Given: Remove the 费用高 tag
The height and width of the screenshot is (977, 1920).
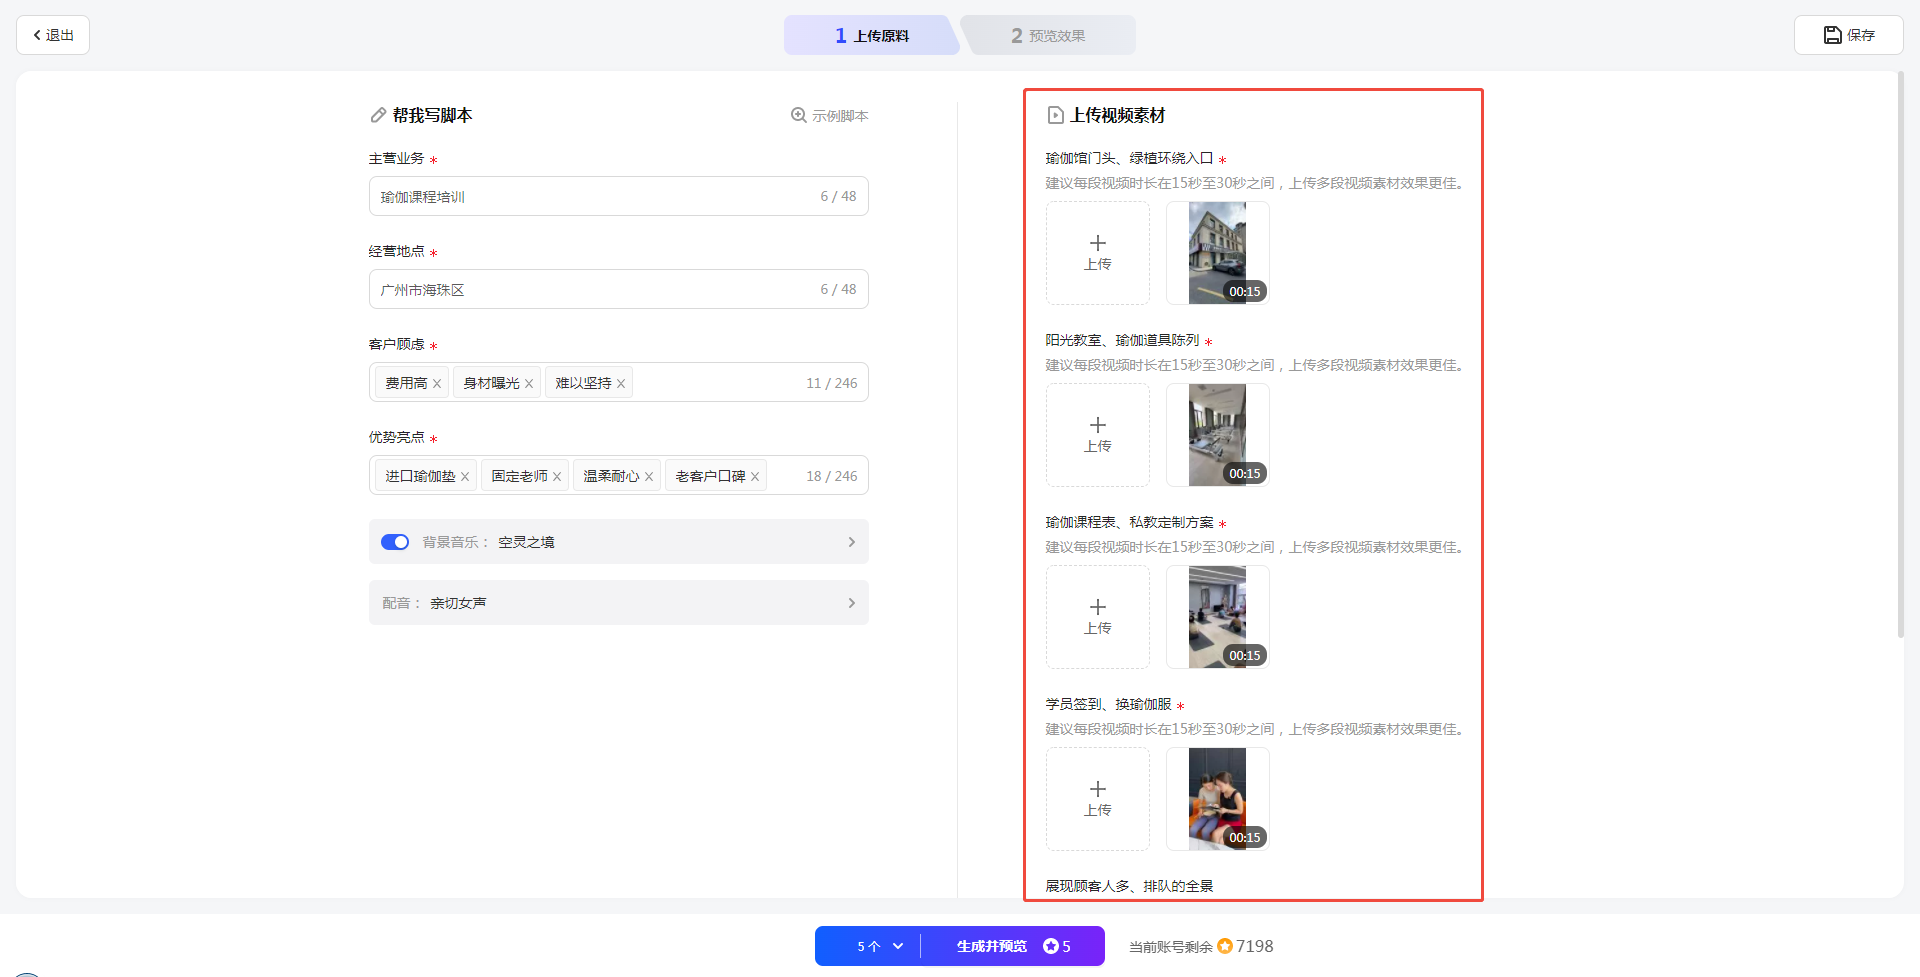Looking at the screenshot, I should (437, 384).
